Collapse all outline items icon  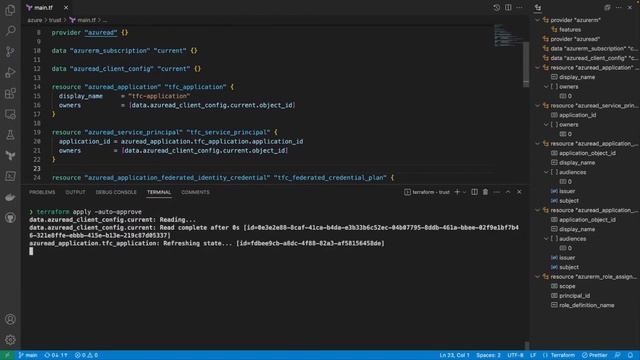[607, 7]
